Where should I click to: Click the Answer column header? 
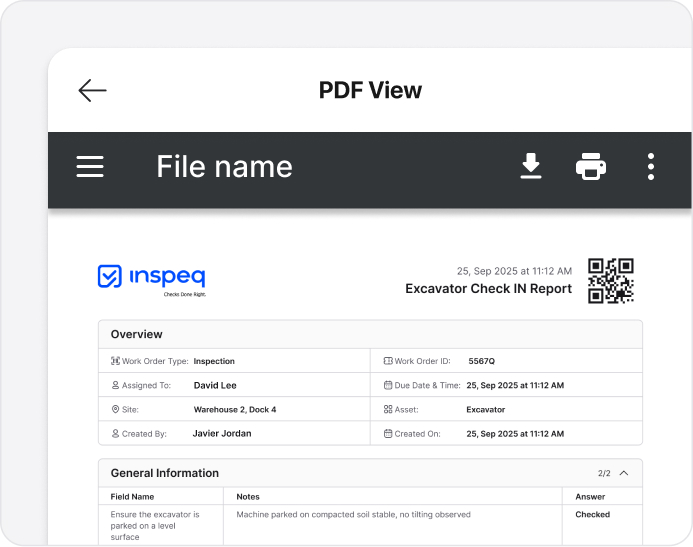590,497
